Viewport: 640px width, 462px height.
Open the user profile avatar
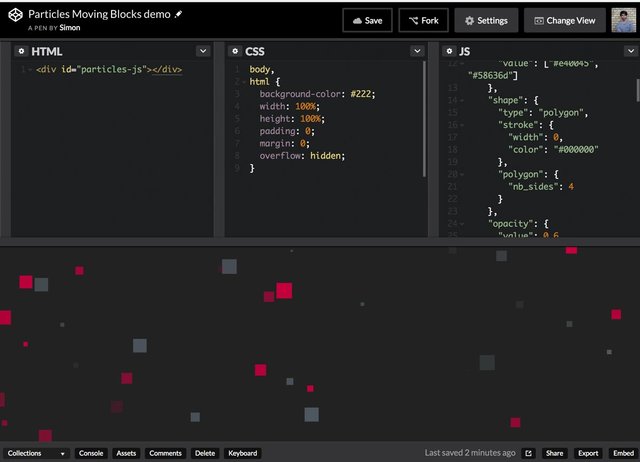[x=623, y=20]
